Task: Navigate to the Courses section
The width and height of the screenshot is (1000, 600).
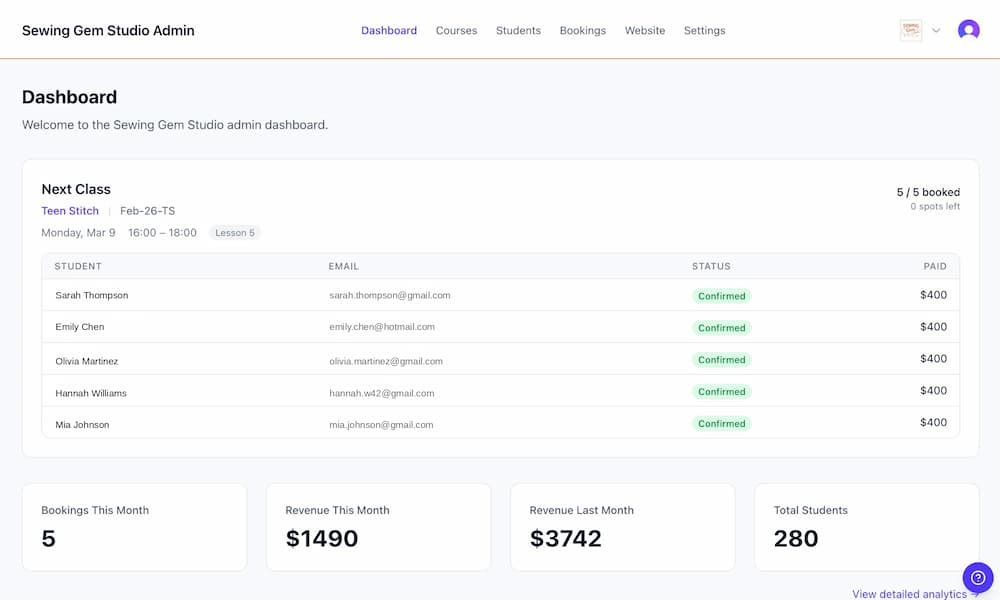Action: click(x=456, y=30)
